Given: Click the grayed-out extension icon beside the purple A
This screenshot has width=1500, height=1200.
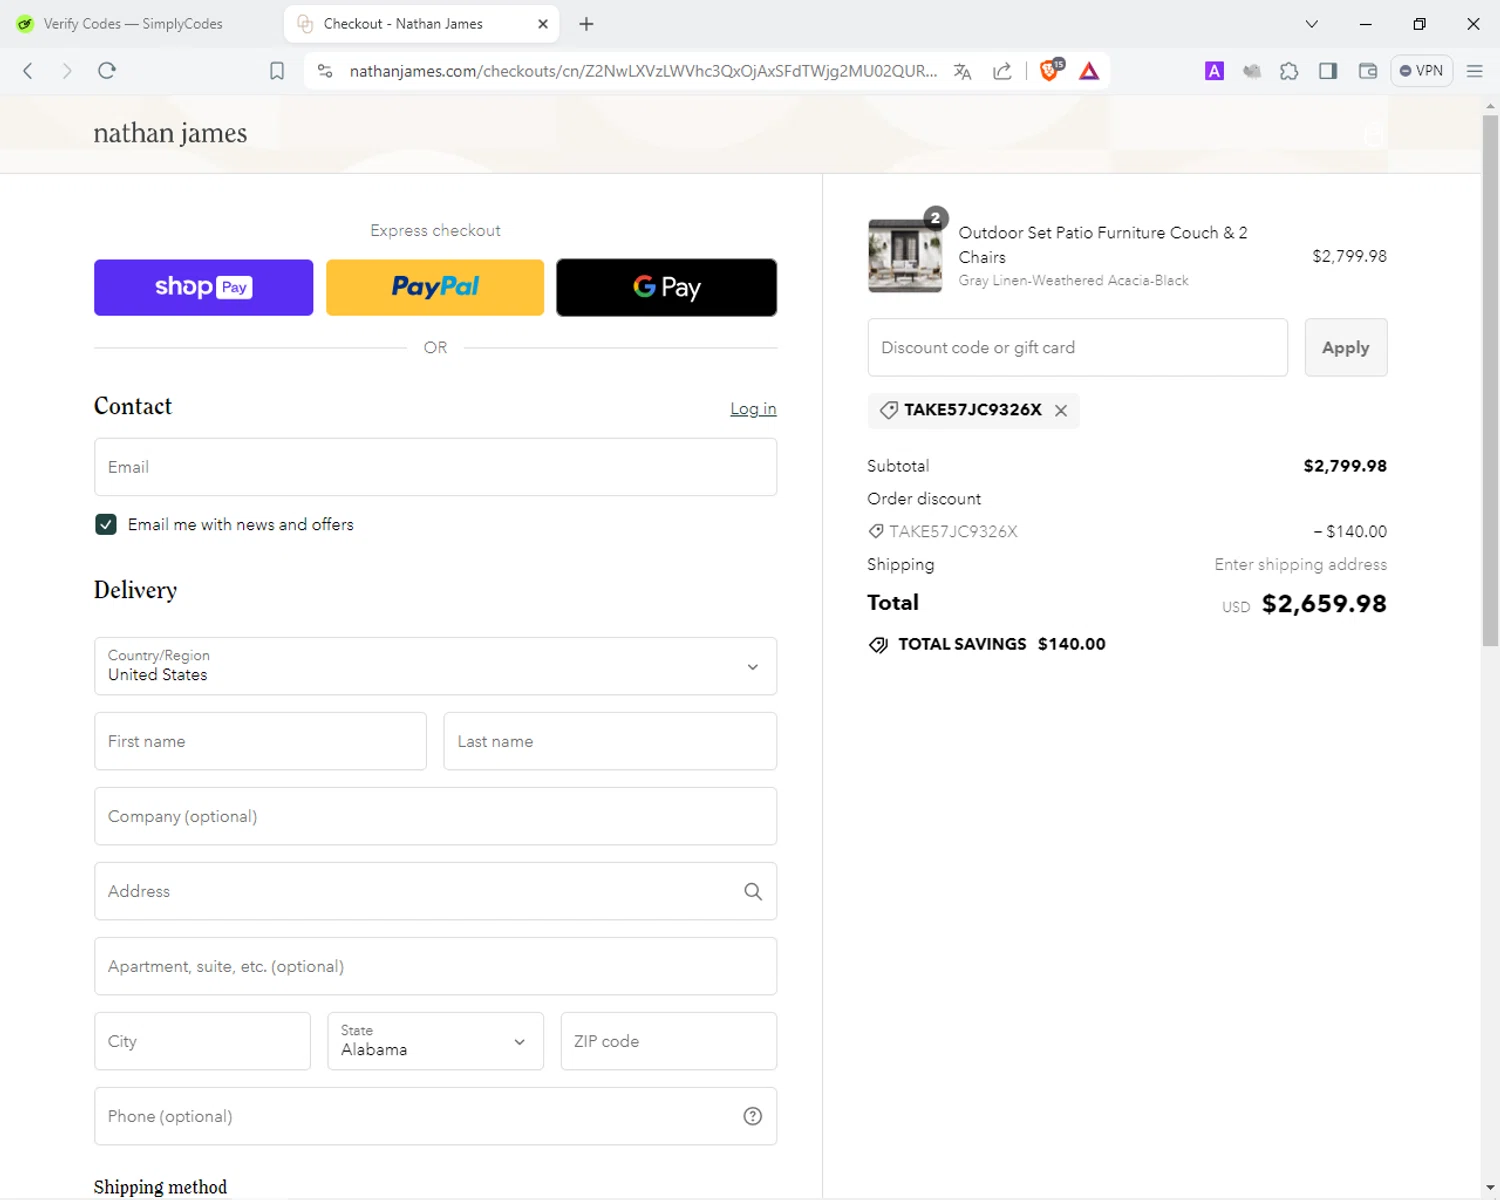Looking at the screenshot, I should coord(1251,71).
